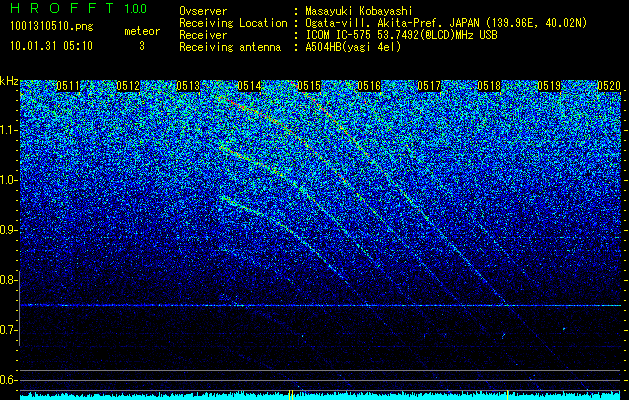
Task: Click the cyan signal-level strip at bottom
Action: point(320,396)
